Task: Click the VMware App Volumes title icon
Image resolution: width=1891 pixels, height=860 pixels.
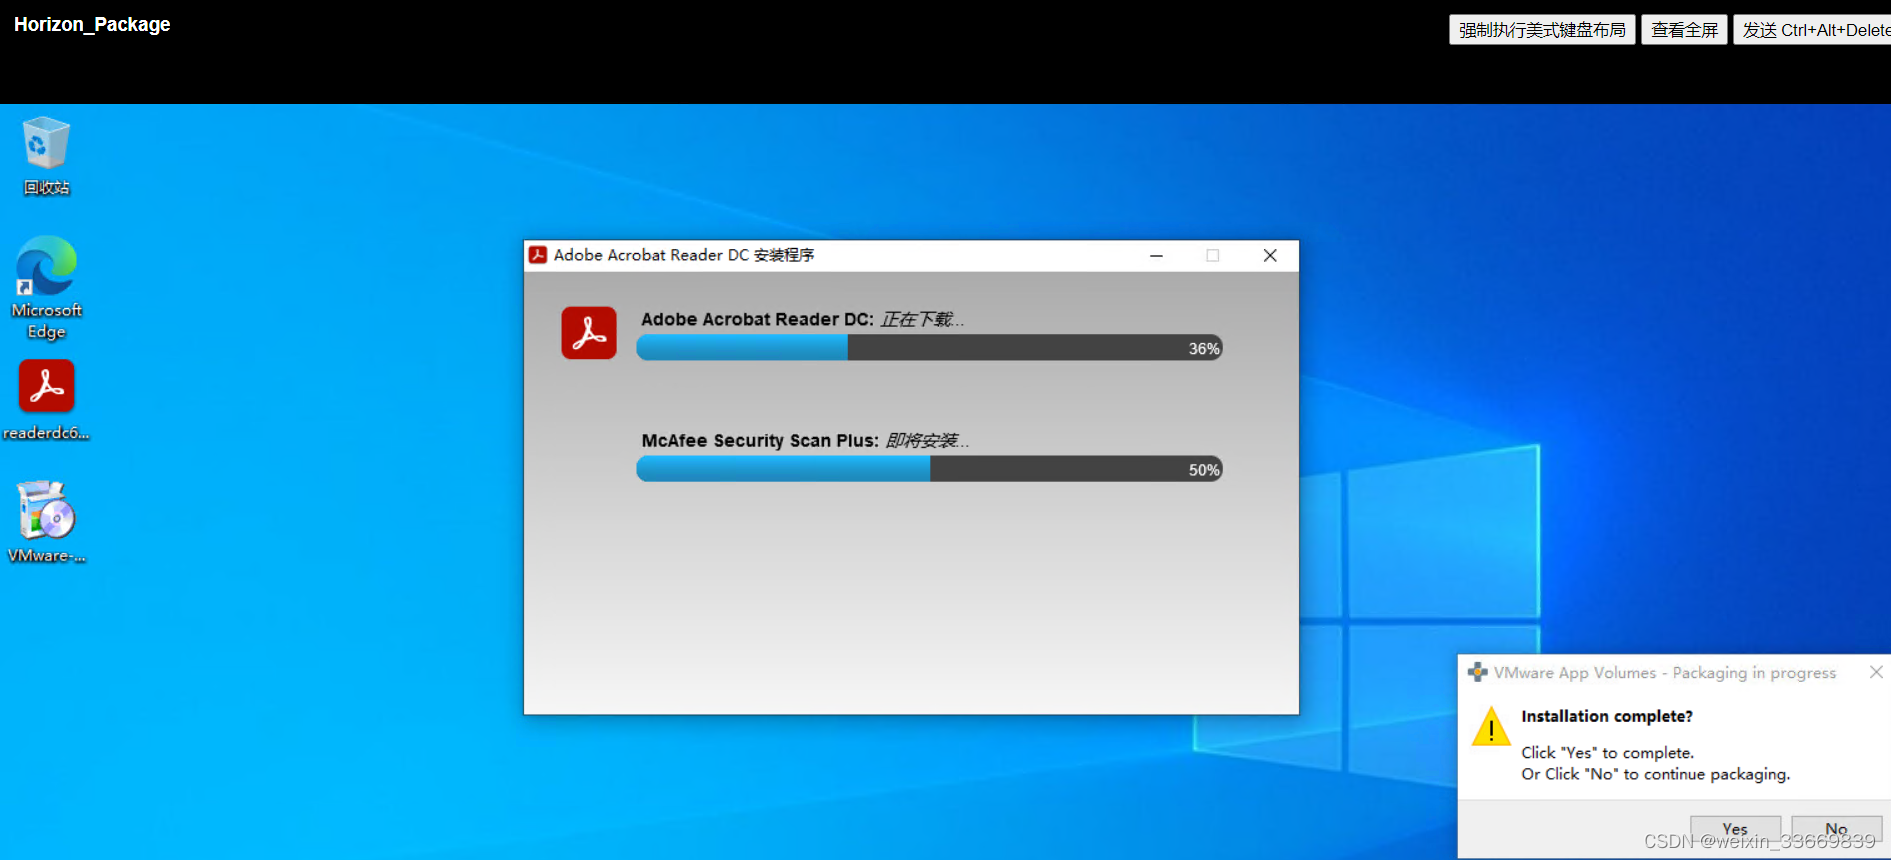Action: (x=1477, y=672)
